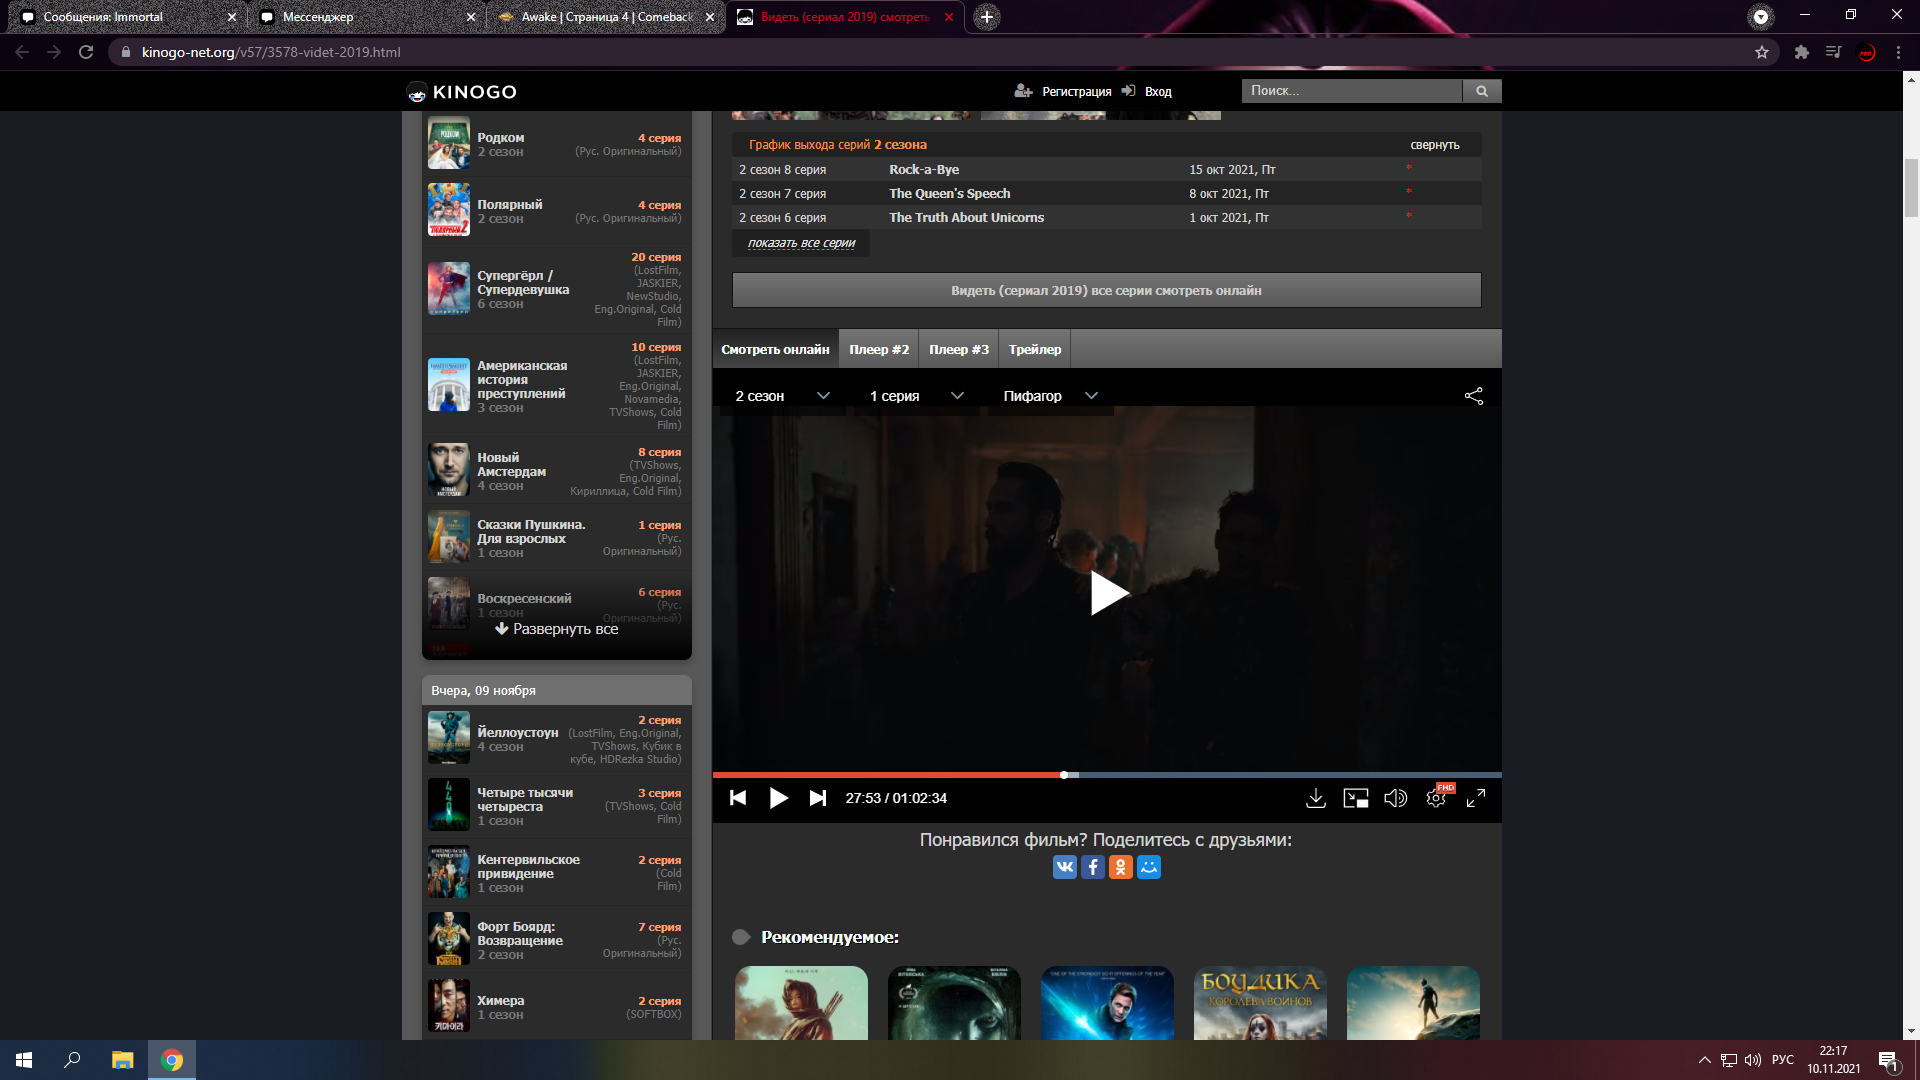Click the search magnifier button
The height and width of the screenshot is (1080, 1920).
coord(1481,91)
